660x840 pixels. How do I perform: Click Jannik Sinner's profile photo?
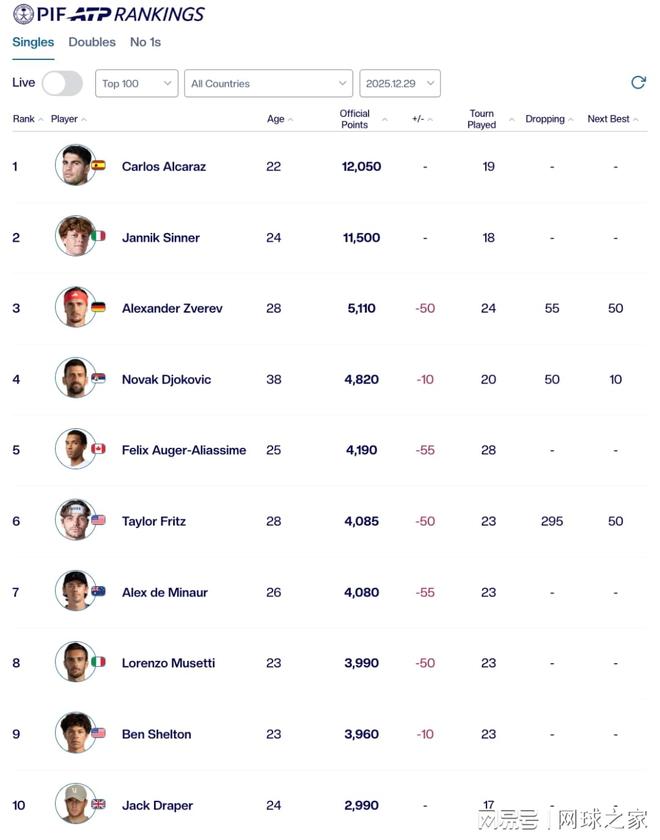click(75, 237)
